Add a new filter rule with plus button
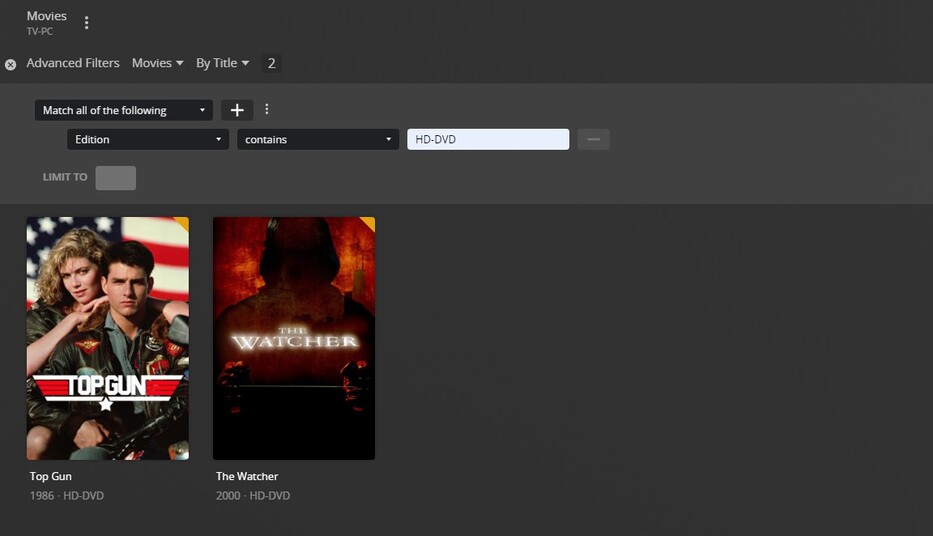Screen dimensions: 933x536 pyautogui.click(x=237, y=110)
